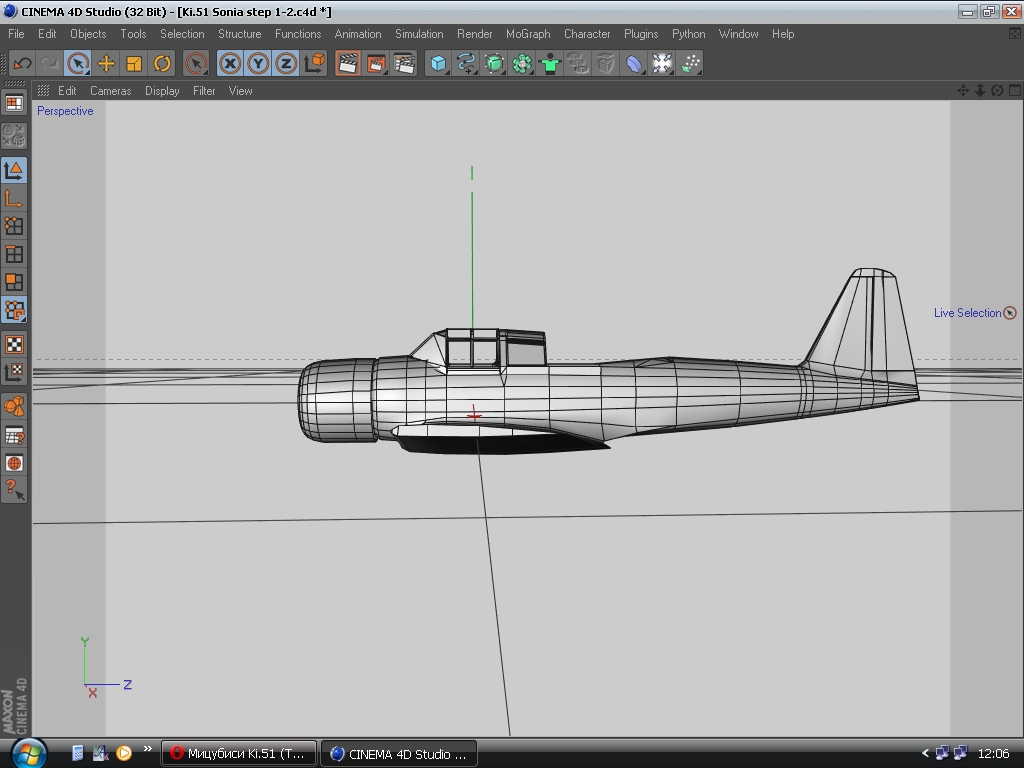Screen dimensions: 1024x768
Task: Add a Cube primitive object
Action: (438, 64)
